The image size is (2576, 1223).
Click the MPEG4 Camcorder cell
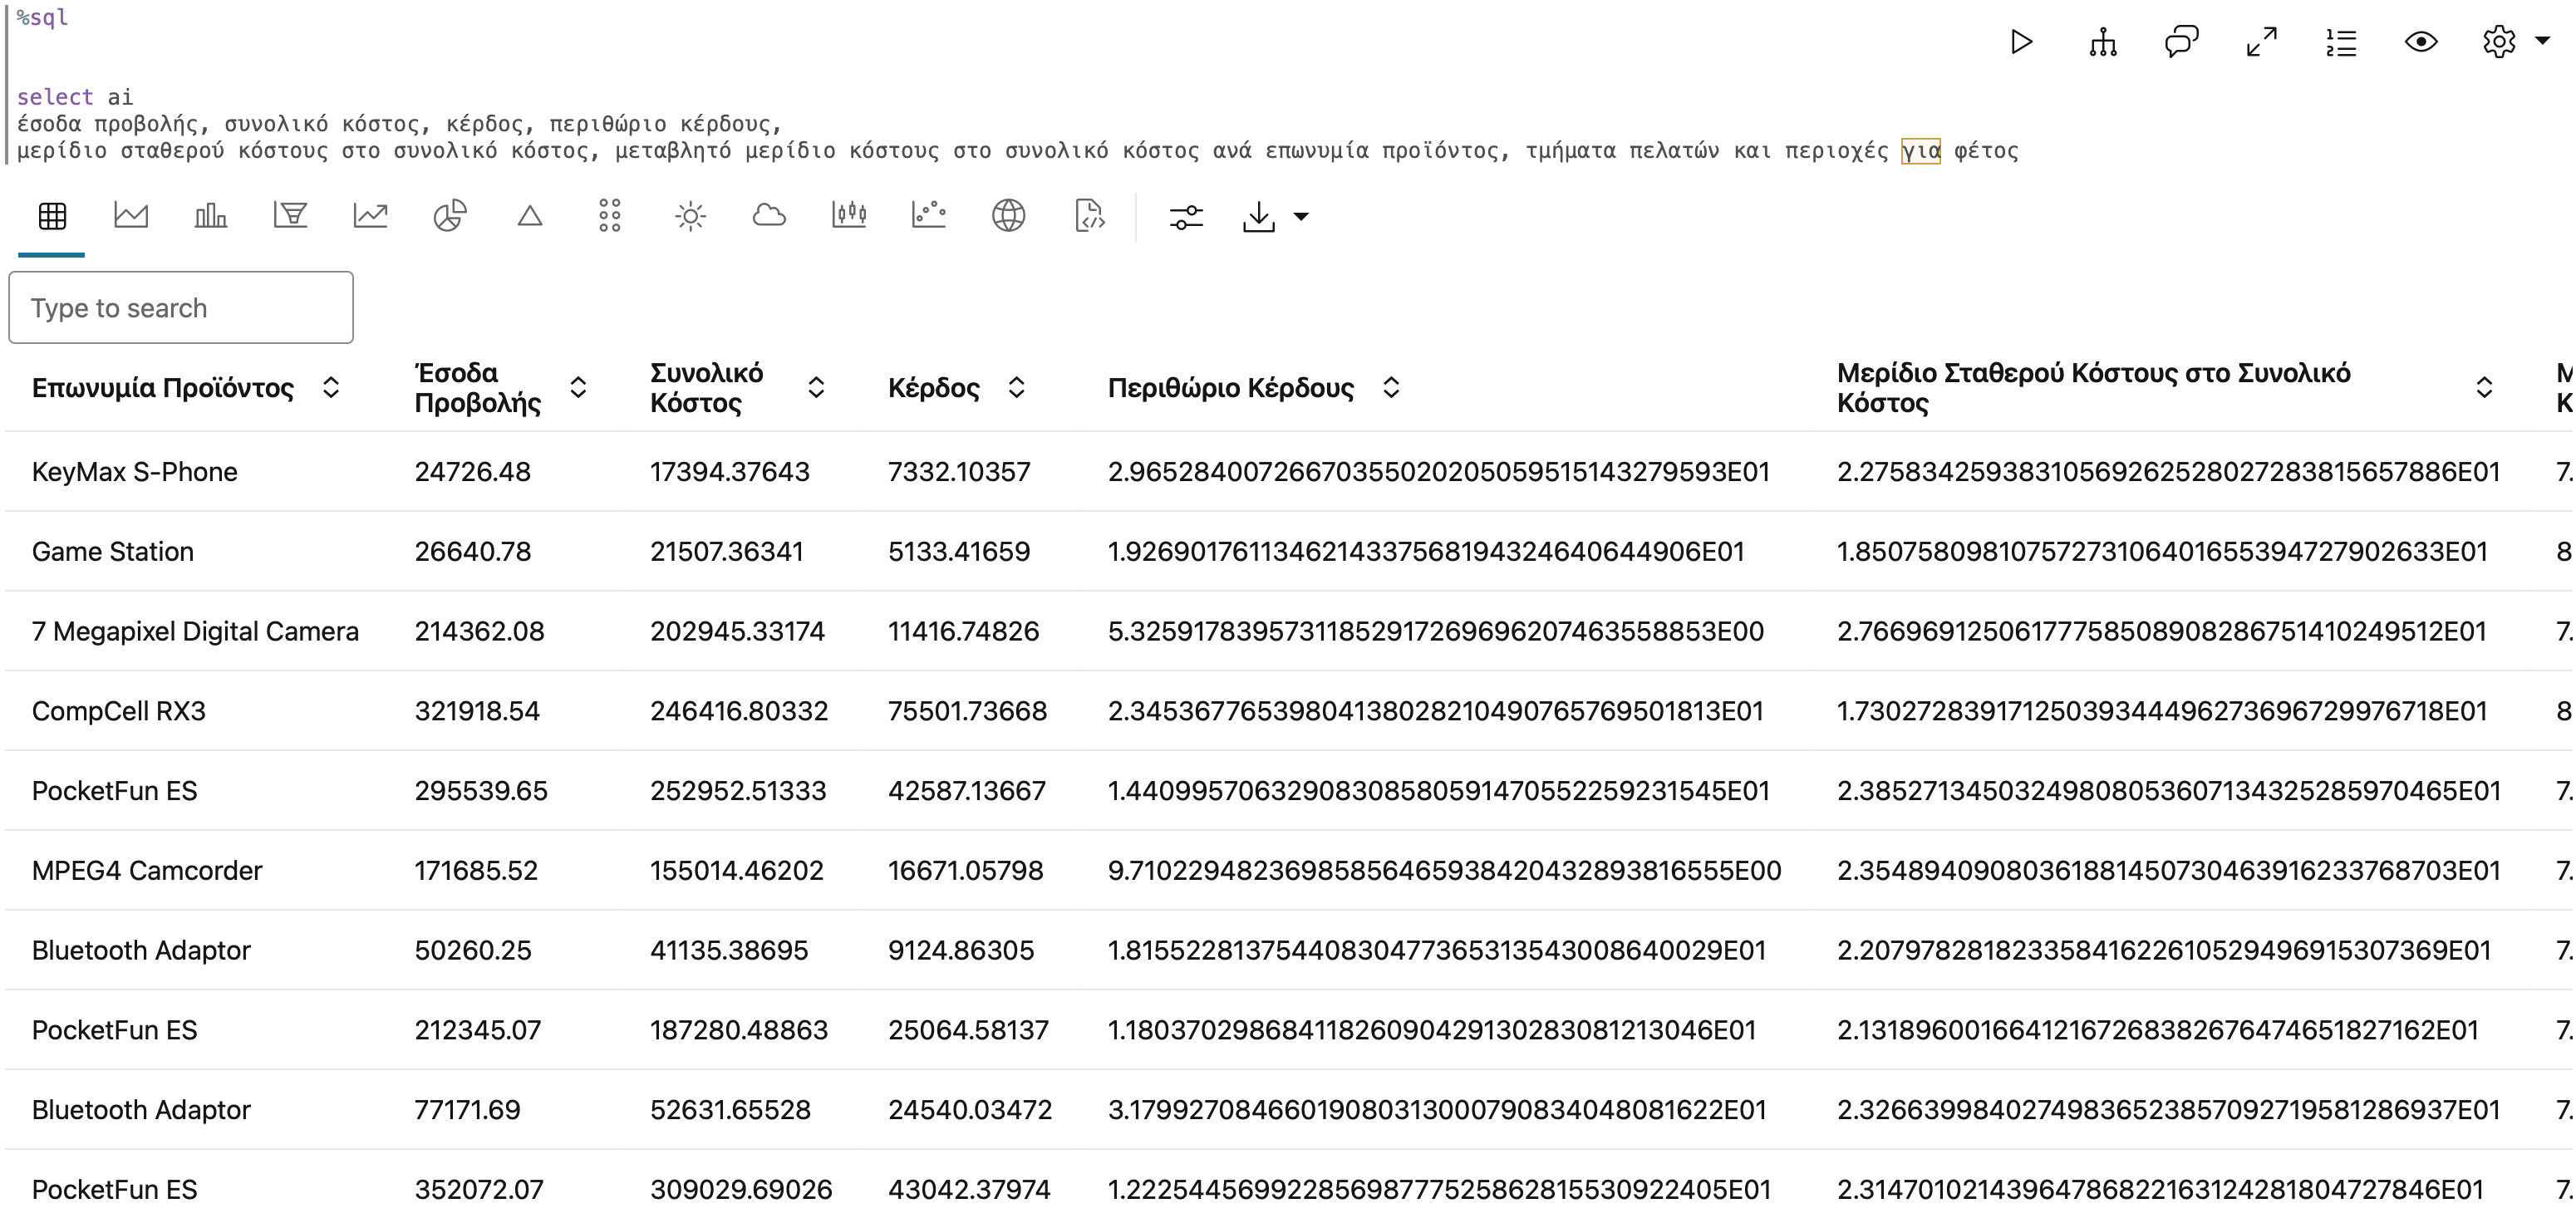point(147,871)
